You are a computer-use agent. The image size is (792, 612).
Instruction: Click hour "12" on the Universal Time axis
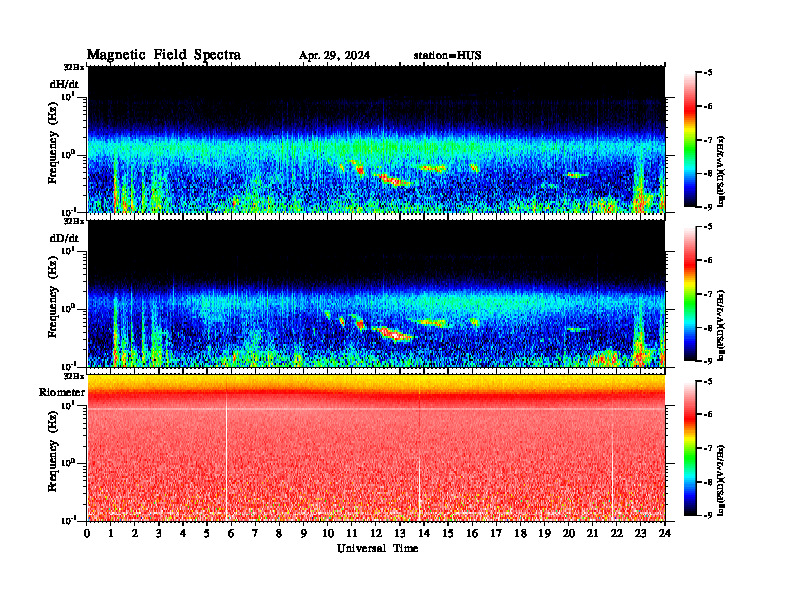(x=376, y=533)
